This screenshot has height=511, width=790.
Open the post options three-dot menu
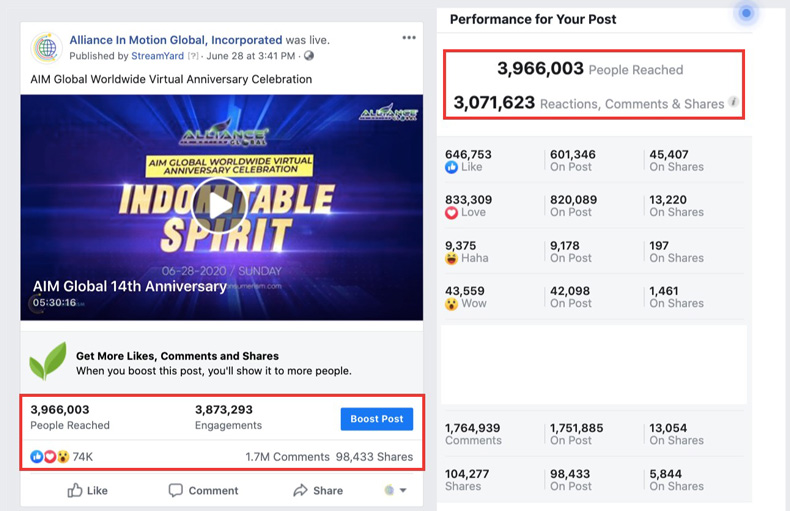tap(409, 38)
